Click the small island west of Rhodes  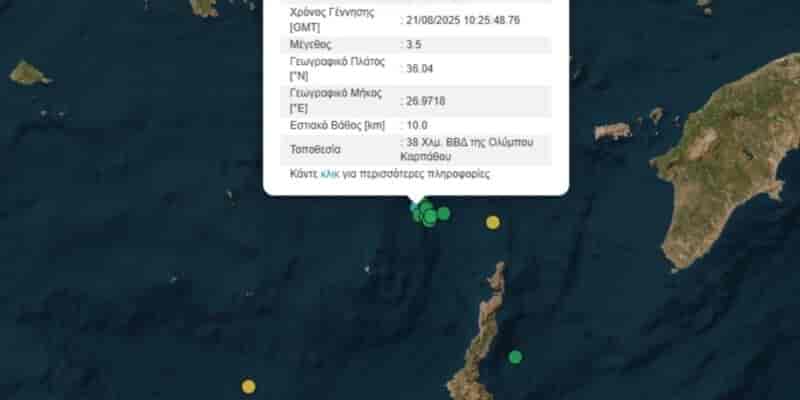[612, 131]
